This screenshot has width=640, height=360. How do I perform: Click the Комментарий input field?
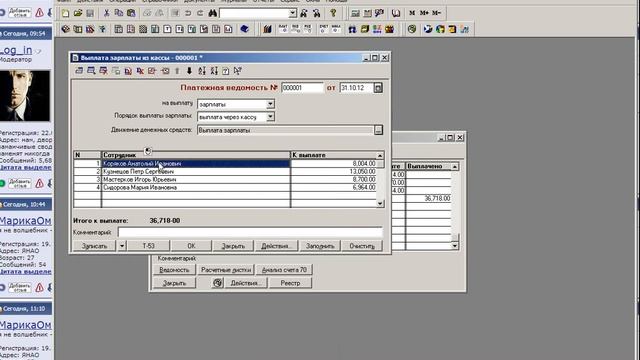[x=250, y=232]
